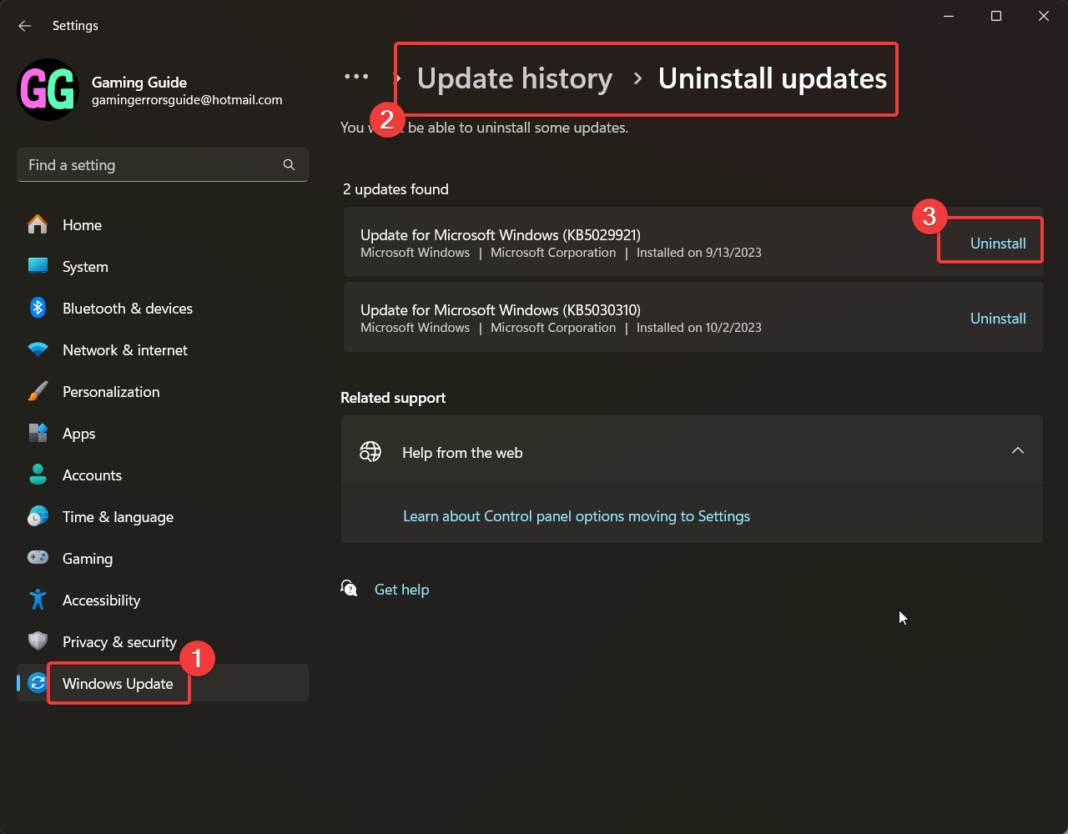Collapse the Help from the web section
The width and height of the screenshot is (1068, 834).
click(x=1017, y=451)
